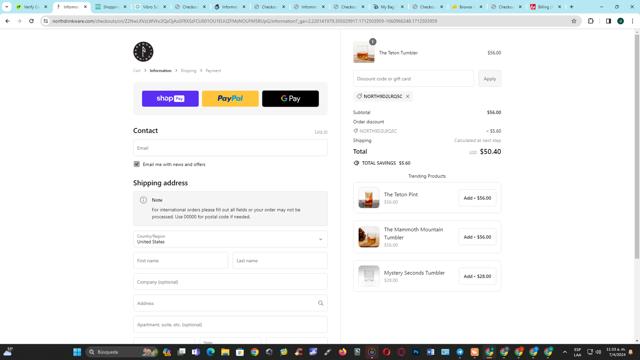Click the info icon beside Note
640x360 pixels.
coord(143,200)
